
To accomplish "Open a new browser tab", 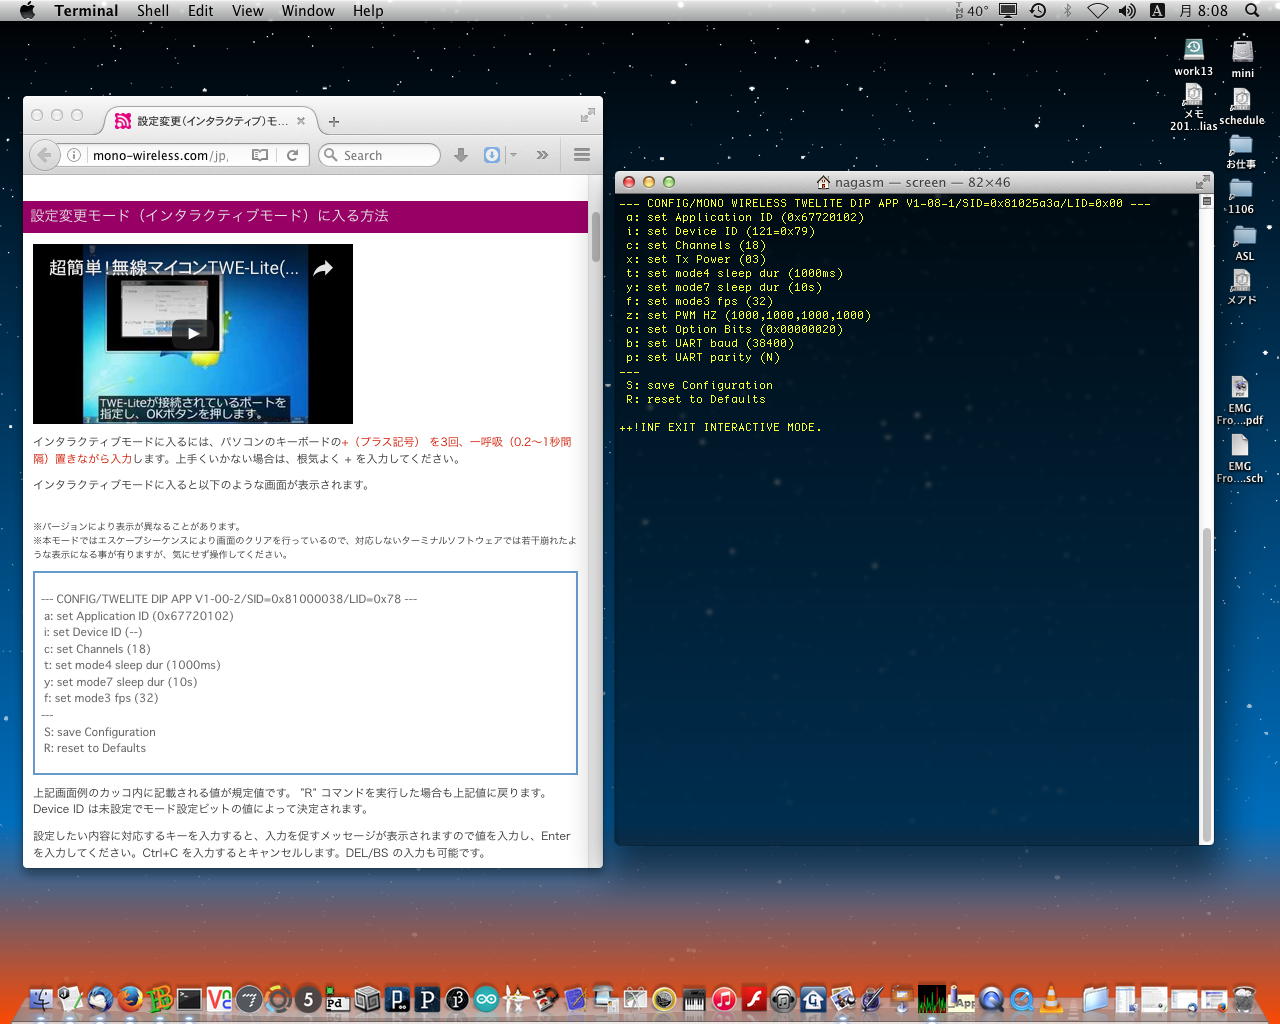I will [334, 122].
